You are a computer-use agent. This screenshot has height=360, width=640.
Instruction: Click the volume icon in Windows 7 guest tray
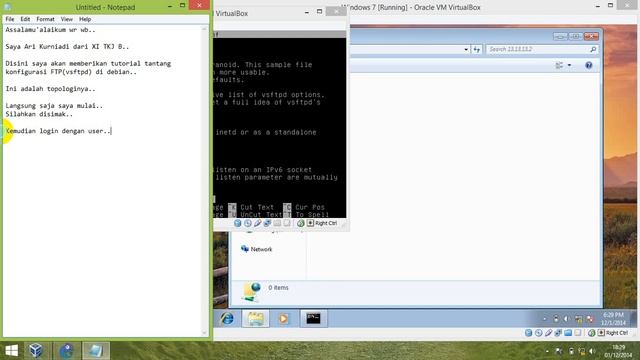pyautogui.click(x=567, y=319)
